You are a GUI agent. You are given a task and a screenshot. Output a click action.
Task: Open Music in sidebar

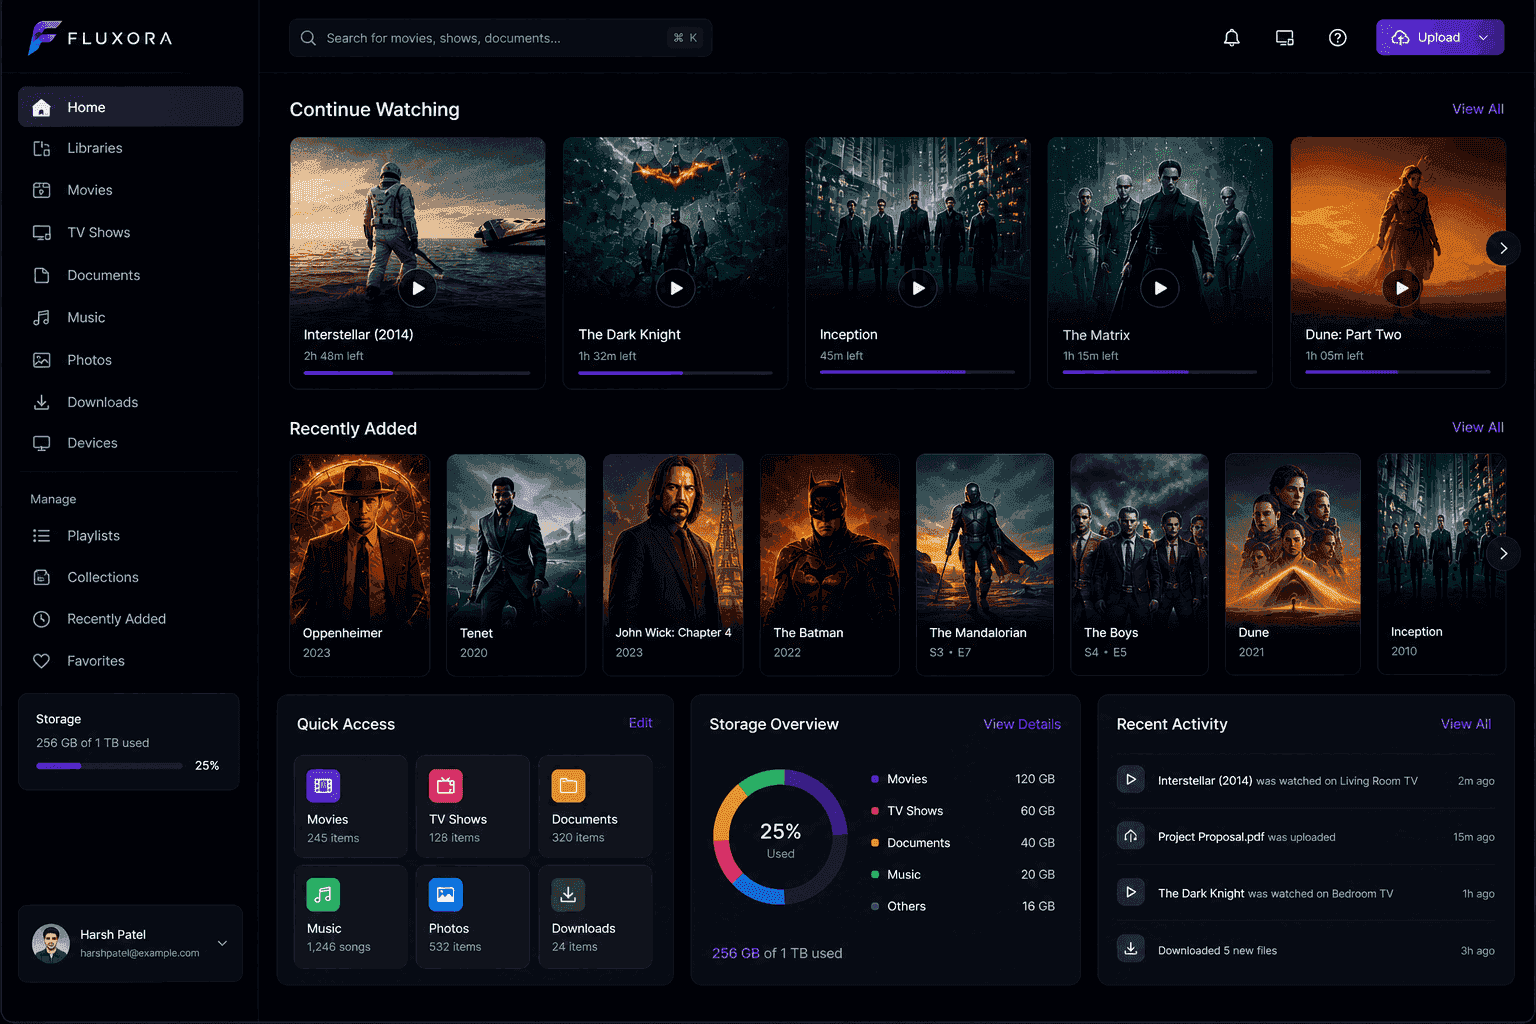(x=130, y=318)
